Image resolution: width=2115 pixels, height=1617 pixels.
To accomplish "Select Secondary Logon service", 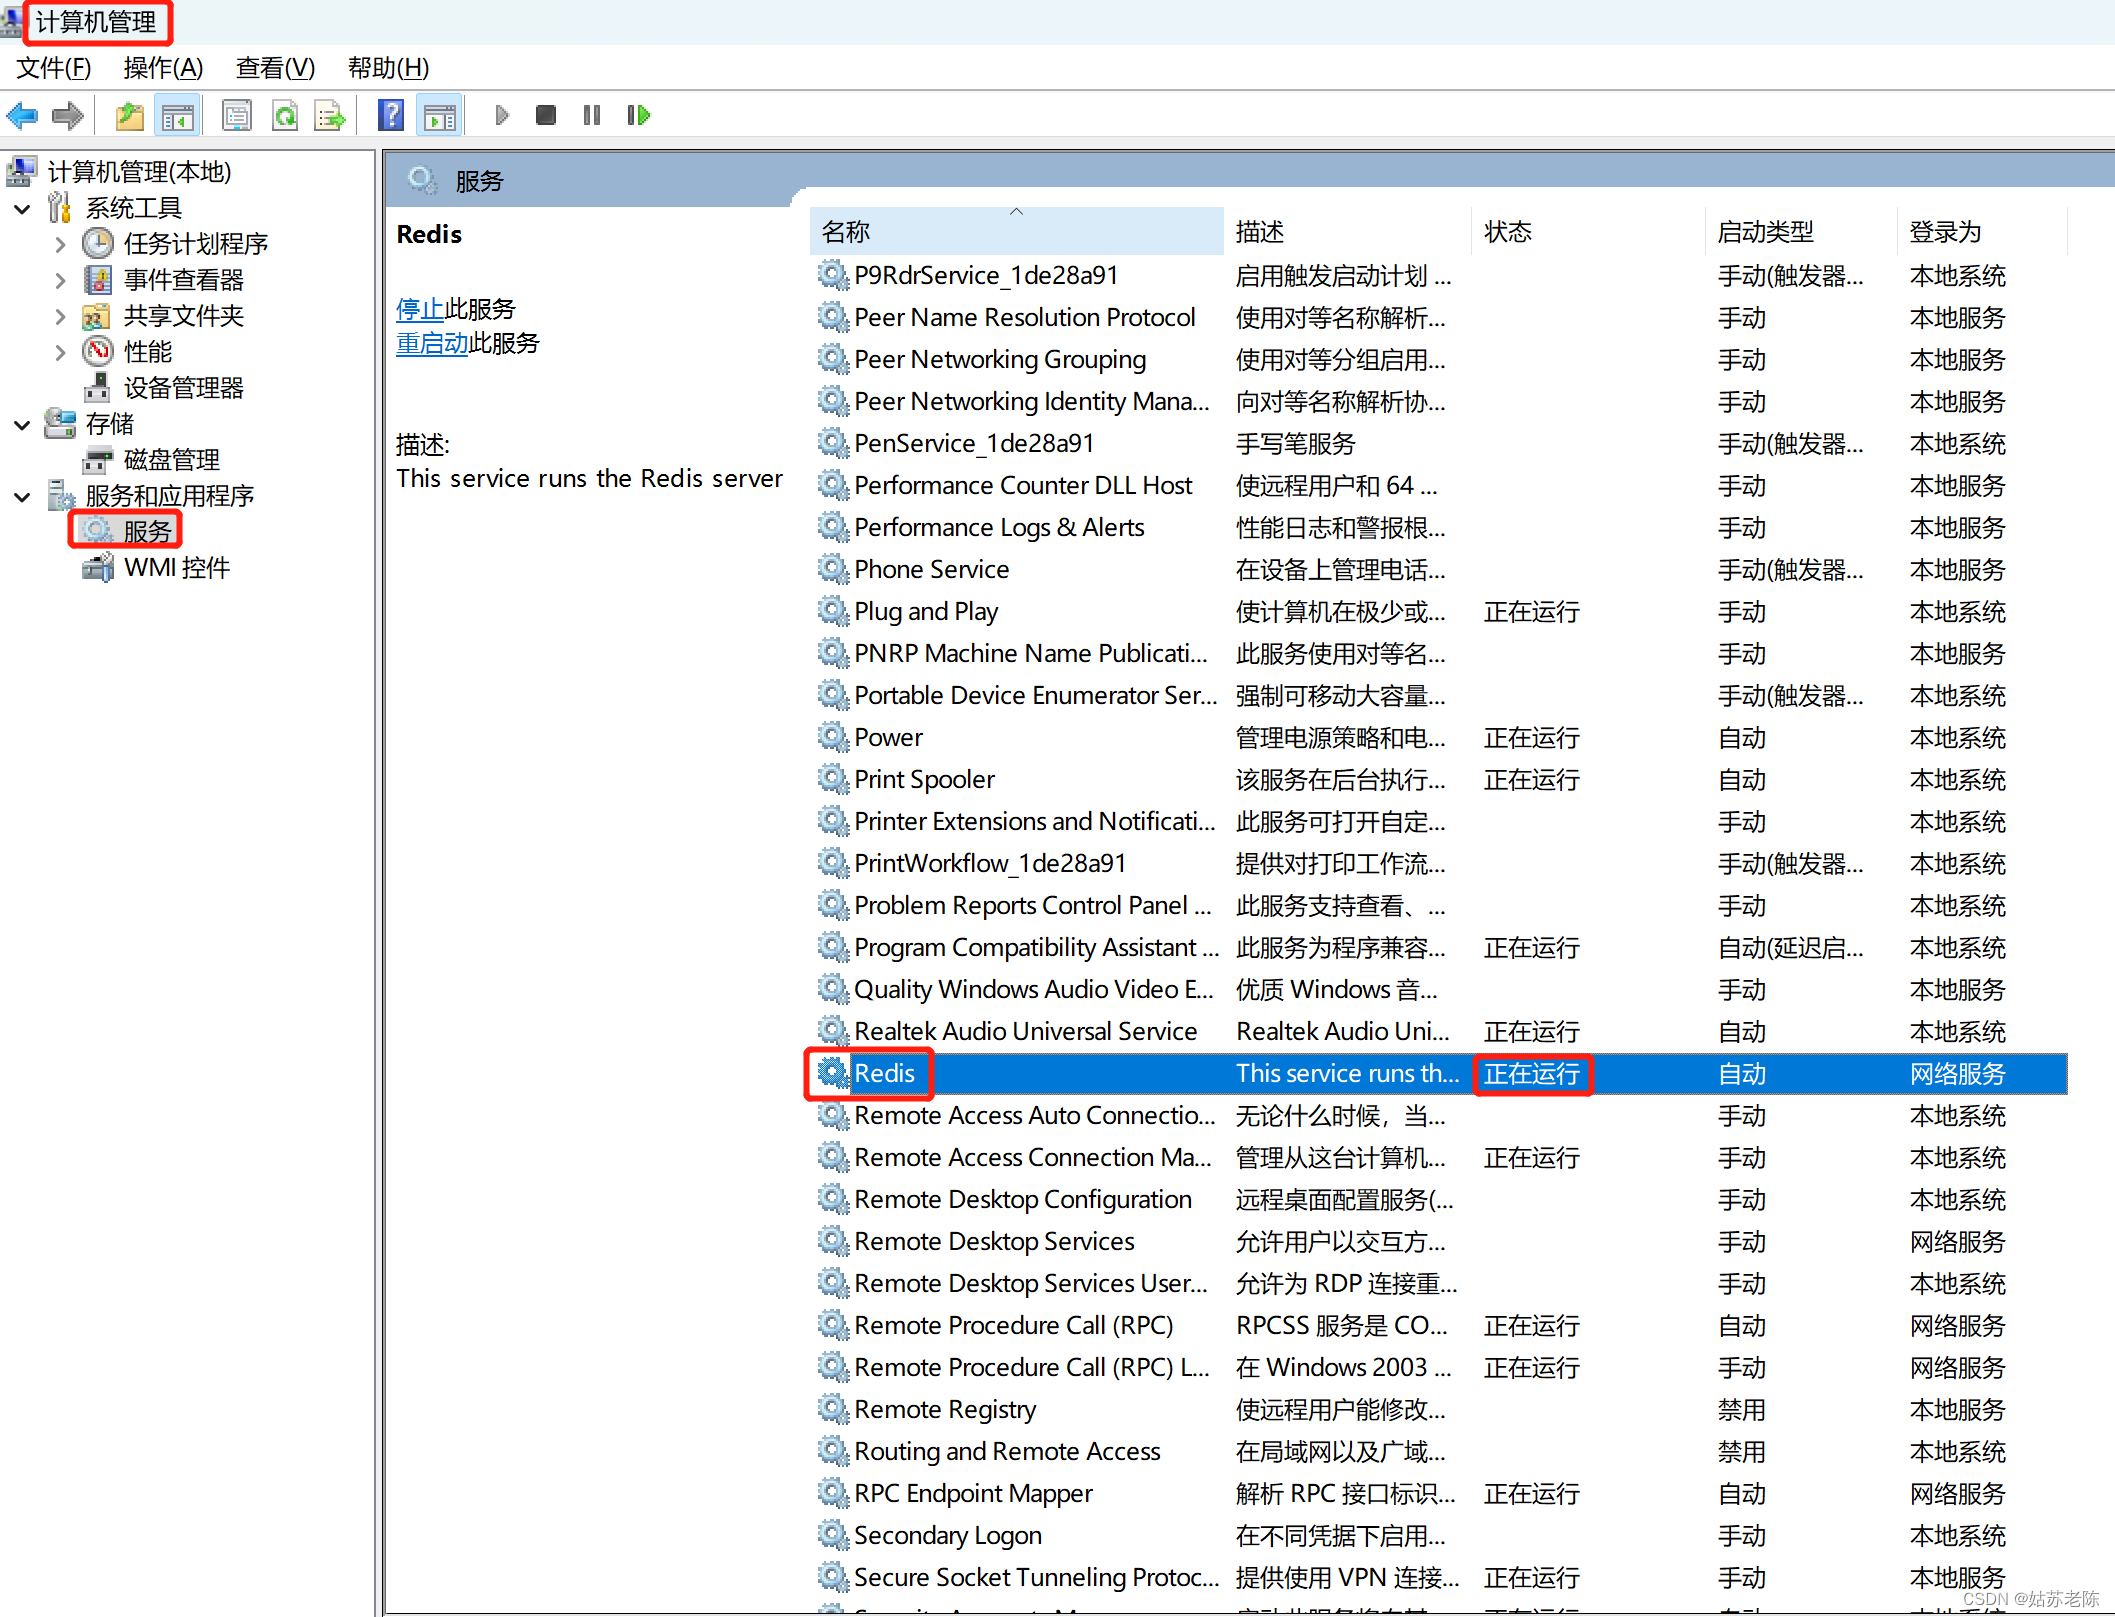I will 1438,1536.
